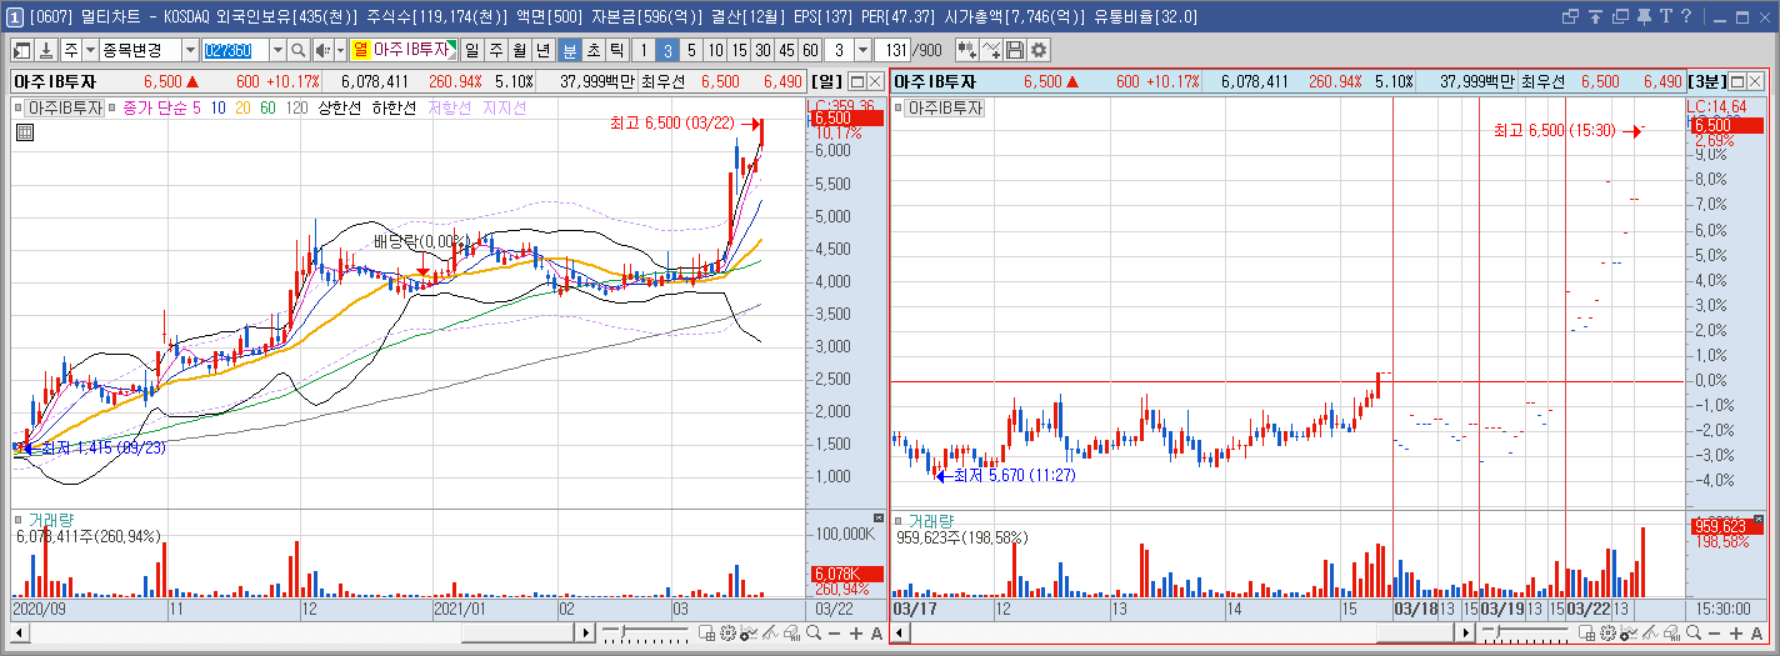This screenshot has height=656, width=1780.
Task: Click the line tools icon beside save
Action: [x=991, y=50]
